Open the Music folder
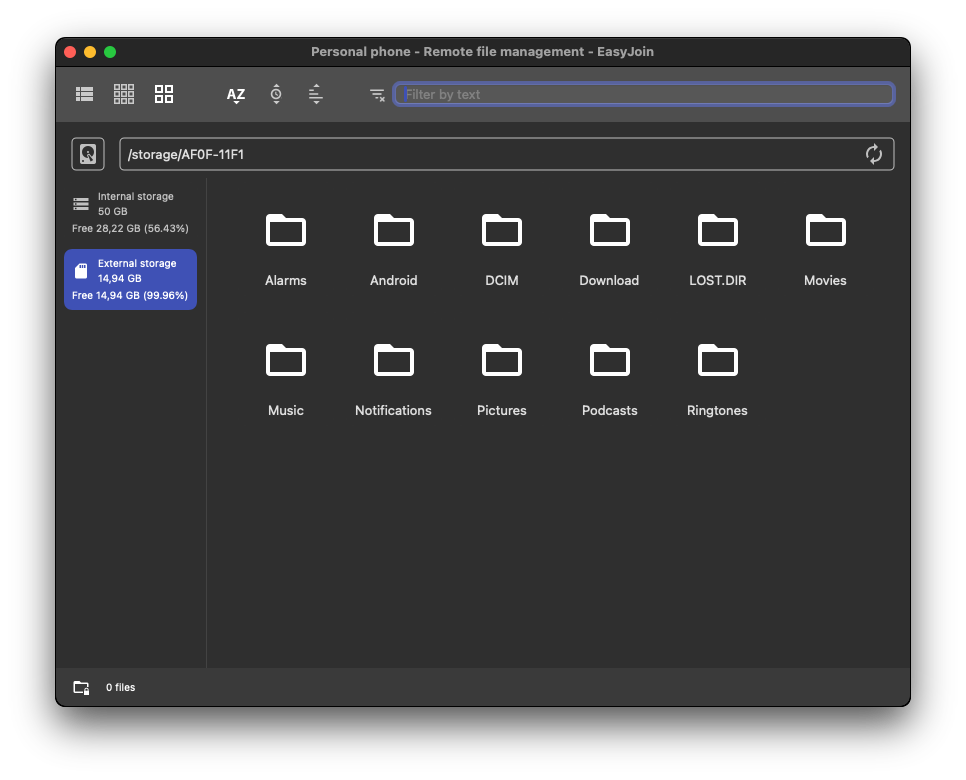 coord(286,380)
